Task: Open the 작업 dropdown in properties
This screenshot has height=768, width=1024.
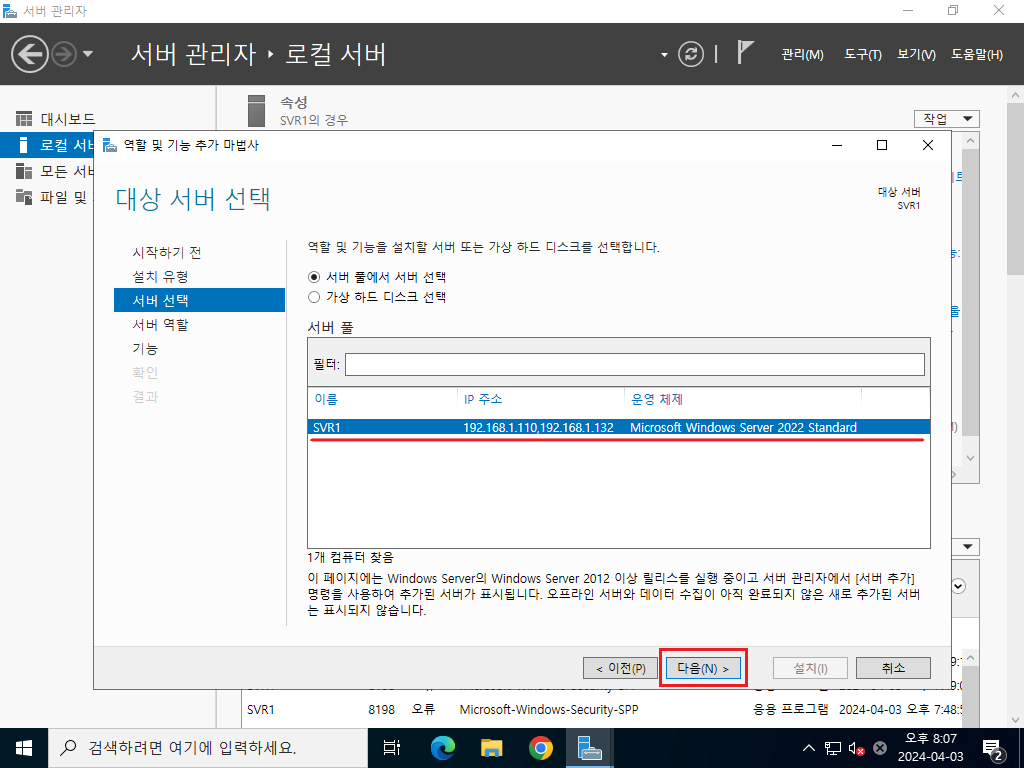Action: coord(946,119)
